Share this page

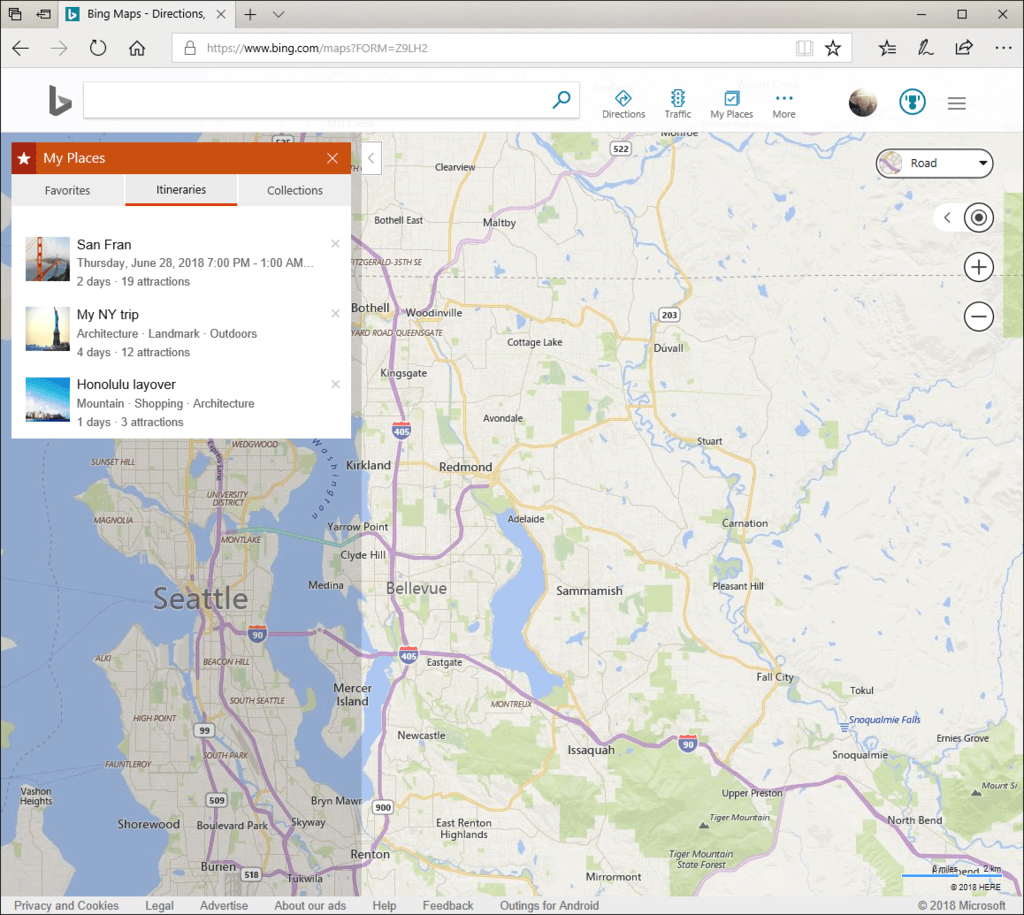(x=964, y=48)
